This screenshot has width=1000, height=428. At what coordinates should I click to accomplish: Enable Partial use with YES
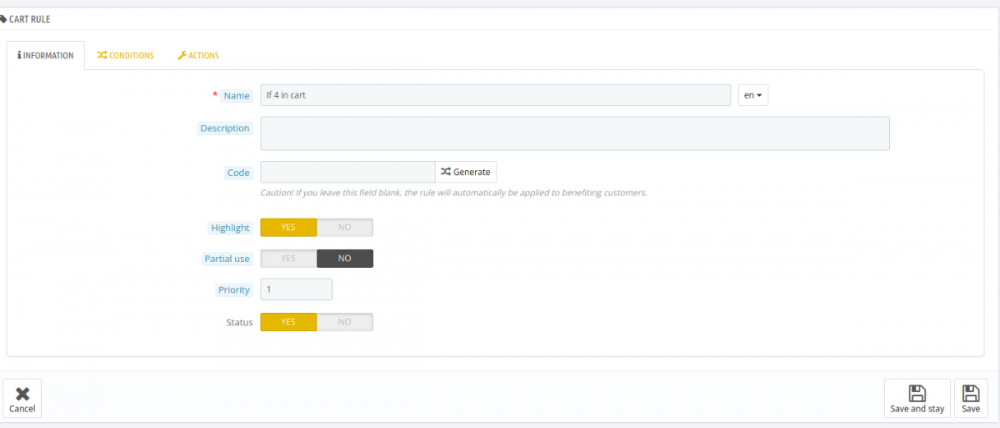pos(288,259)
